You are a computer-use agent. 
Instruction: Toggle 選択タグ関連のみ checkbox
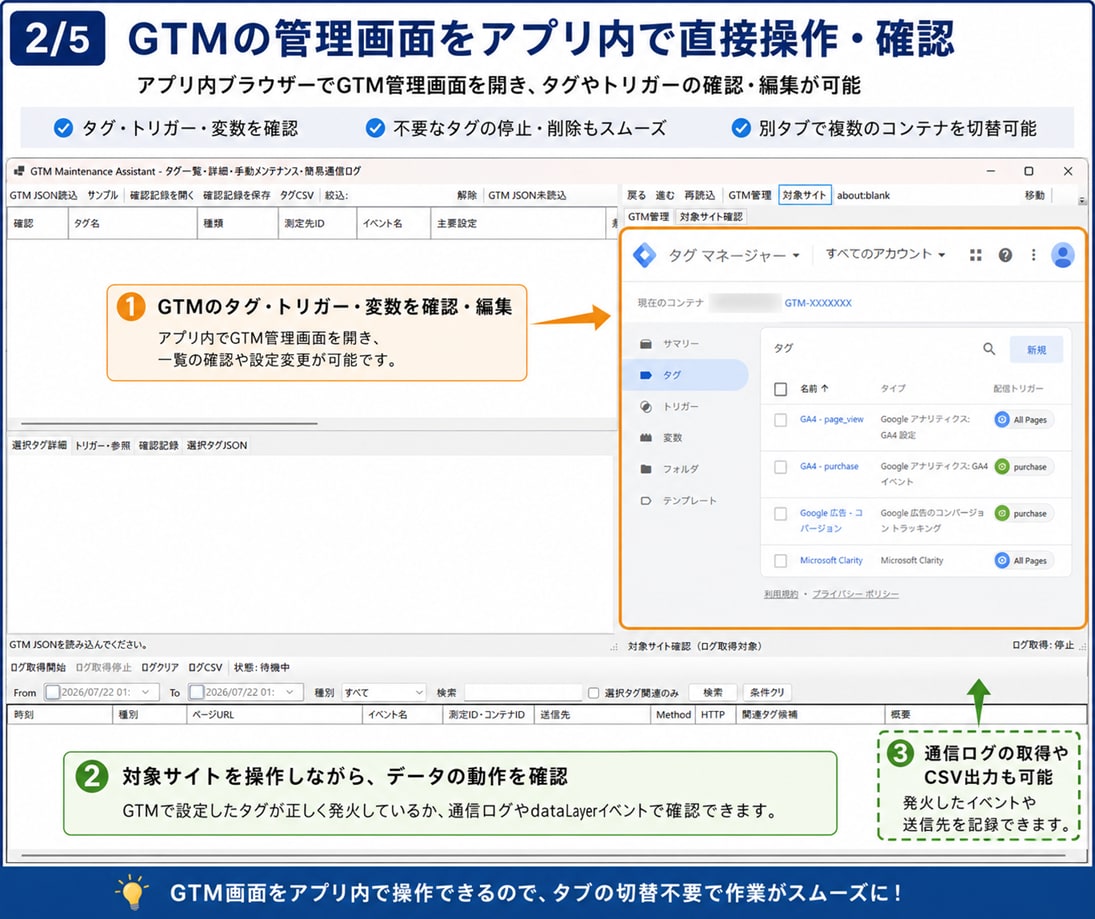593,693
